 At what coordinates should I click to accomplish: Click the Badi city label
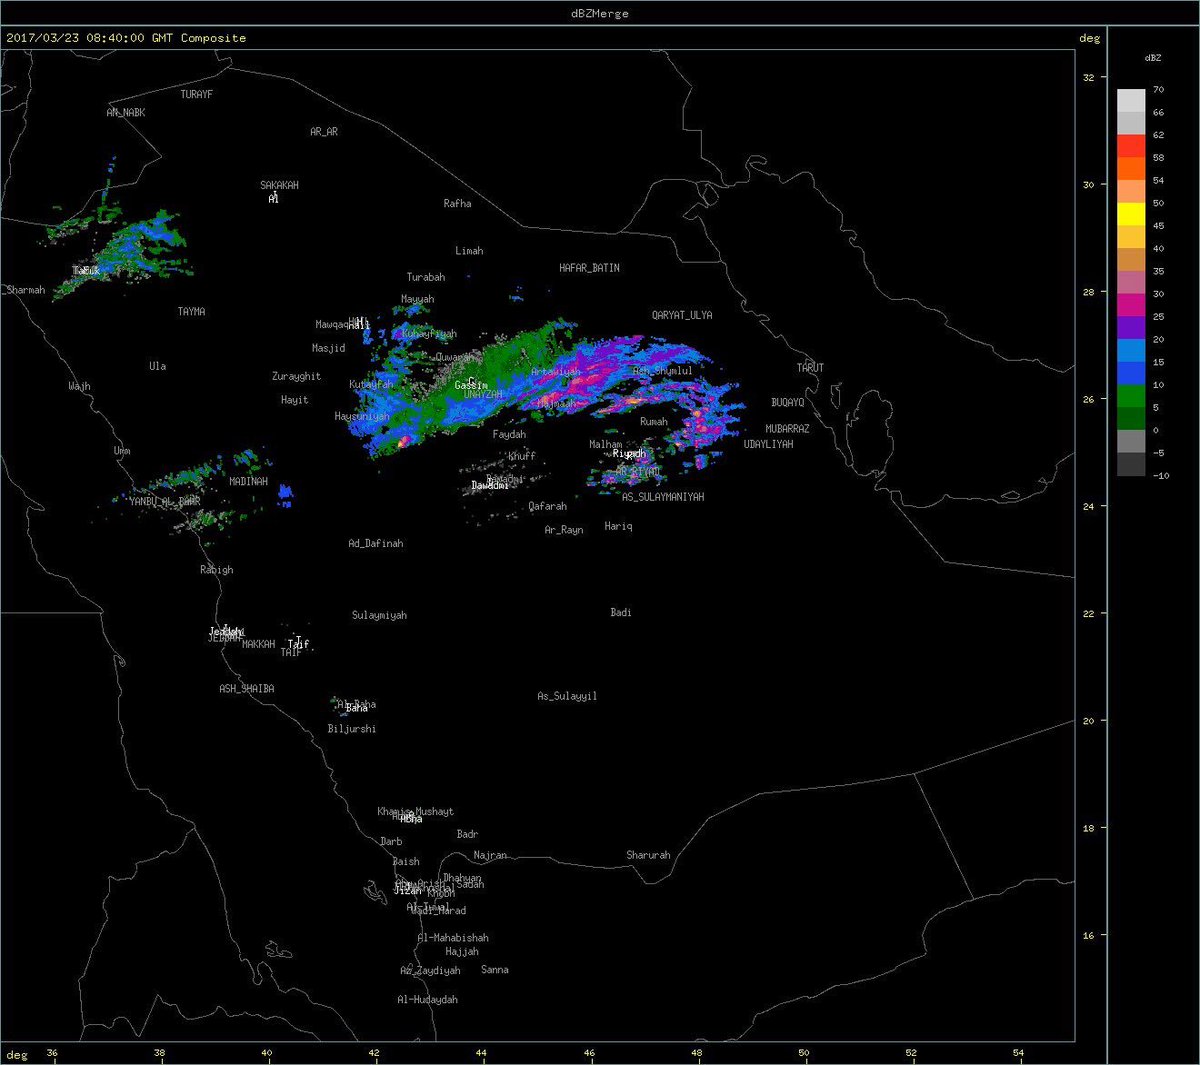(621, 613)
